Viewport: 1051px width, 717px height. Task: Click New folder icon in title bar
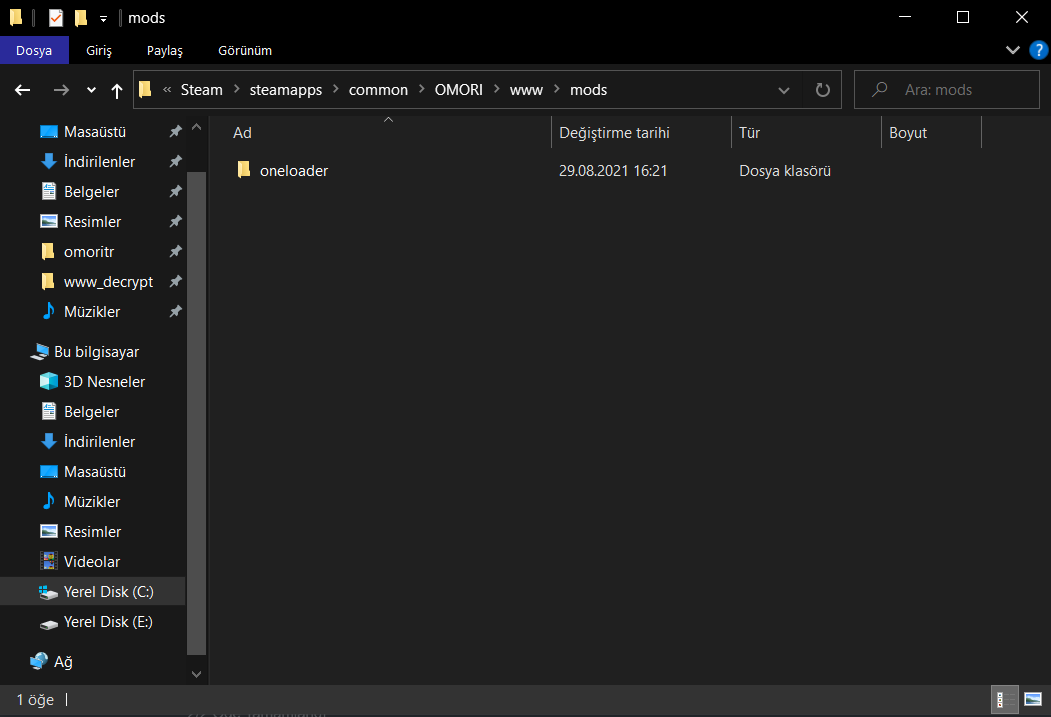80,17
